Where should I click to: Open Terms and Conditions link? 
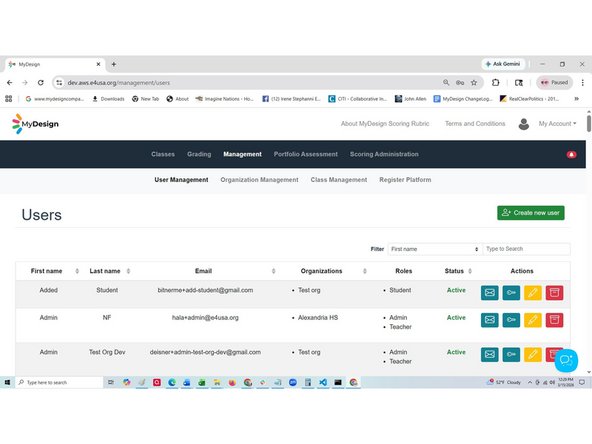coord(475,124)
